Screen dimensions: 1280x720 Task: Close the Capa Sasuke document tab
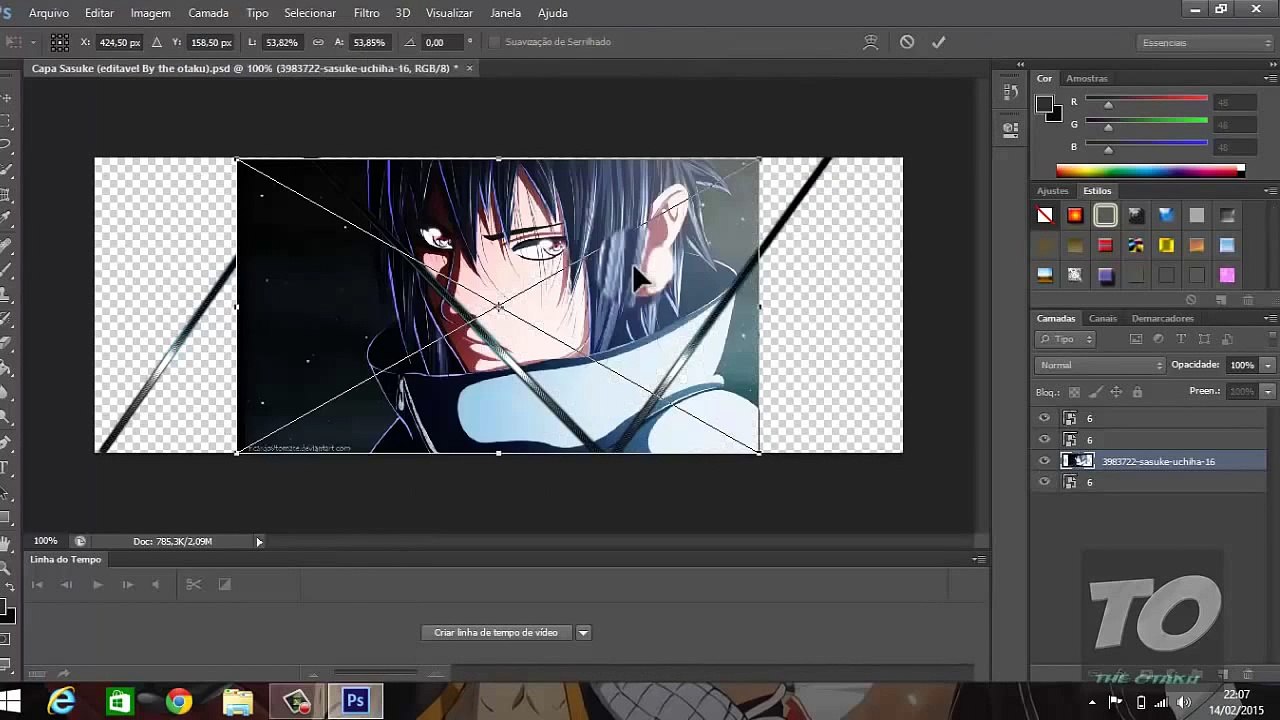[469, 68]
